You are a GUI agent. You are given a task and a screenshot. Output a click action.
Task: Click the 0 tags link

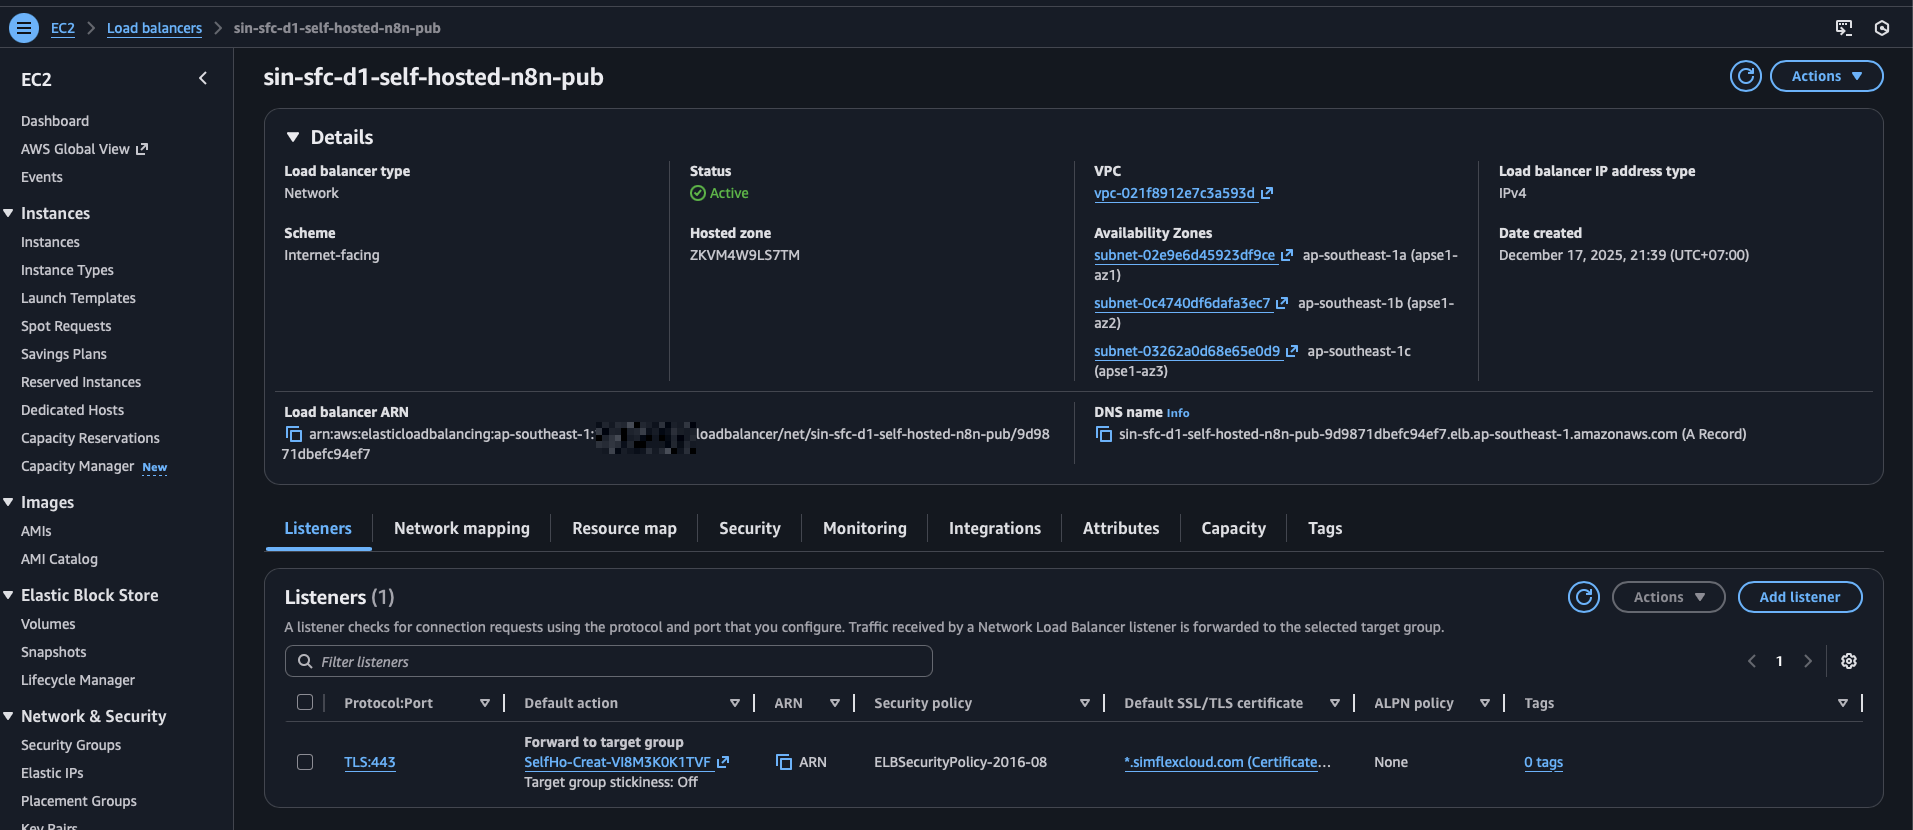[x=1543, y=762]
